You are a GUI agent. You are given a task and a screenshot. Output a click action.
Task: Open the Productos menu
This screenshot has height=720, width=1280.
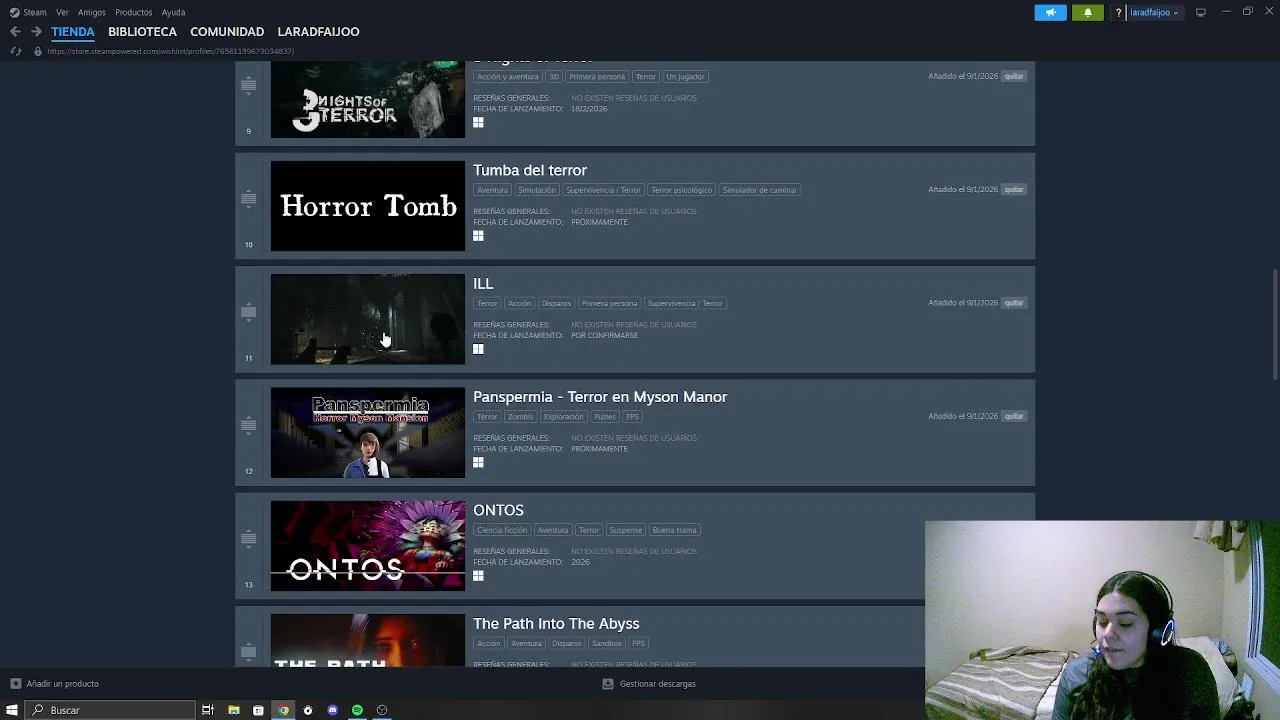click(x=133, y=12)
